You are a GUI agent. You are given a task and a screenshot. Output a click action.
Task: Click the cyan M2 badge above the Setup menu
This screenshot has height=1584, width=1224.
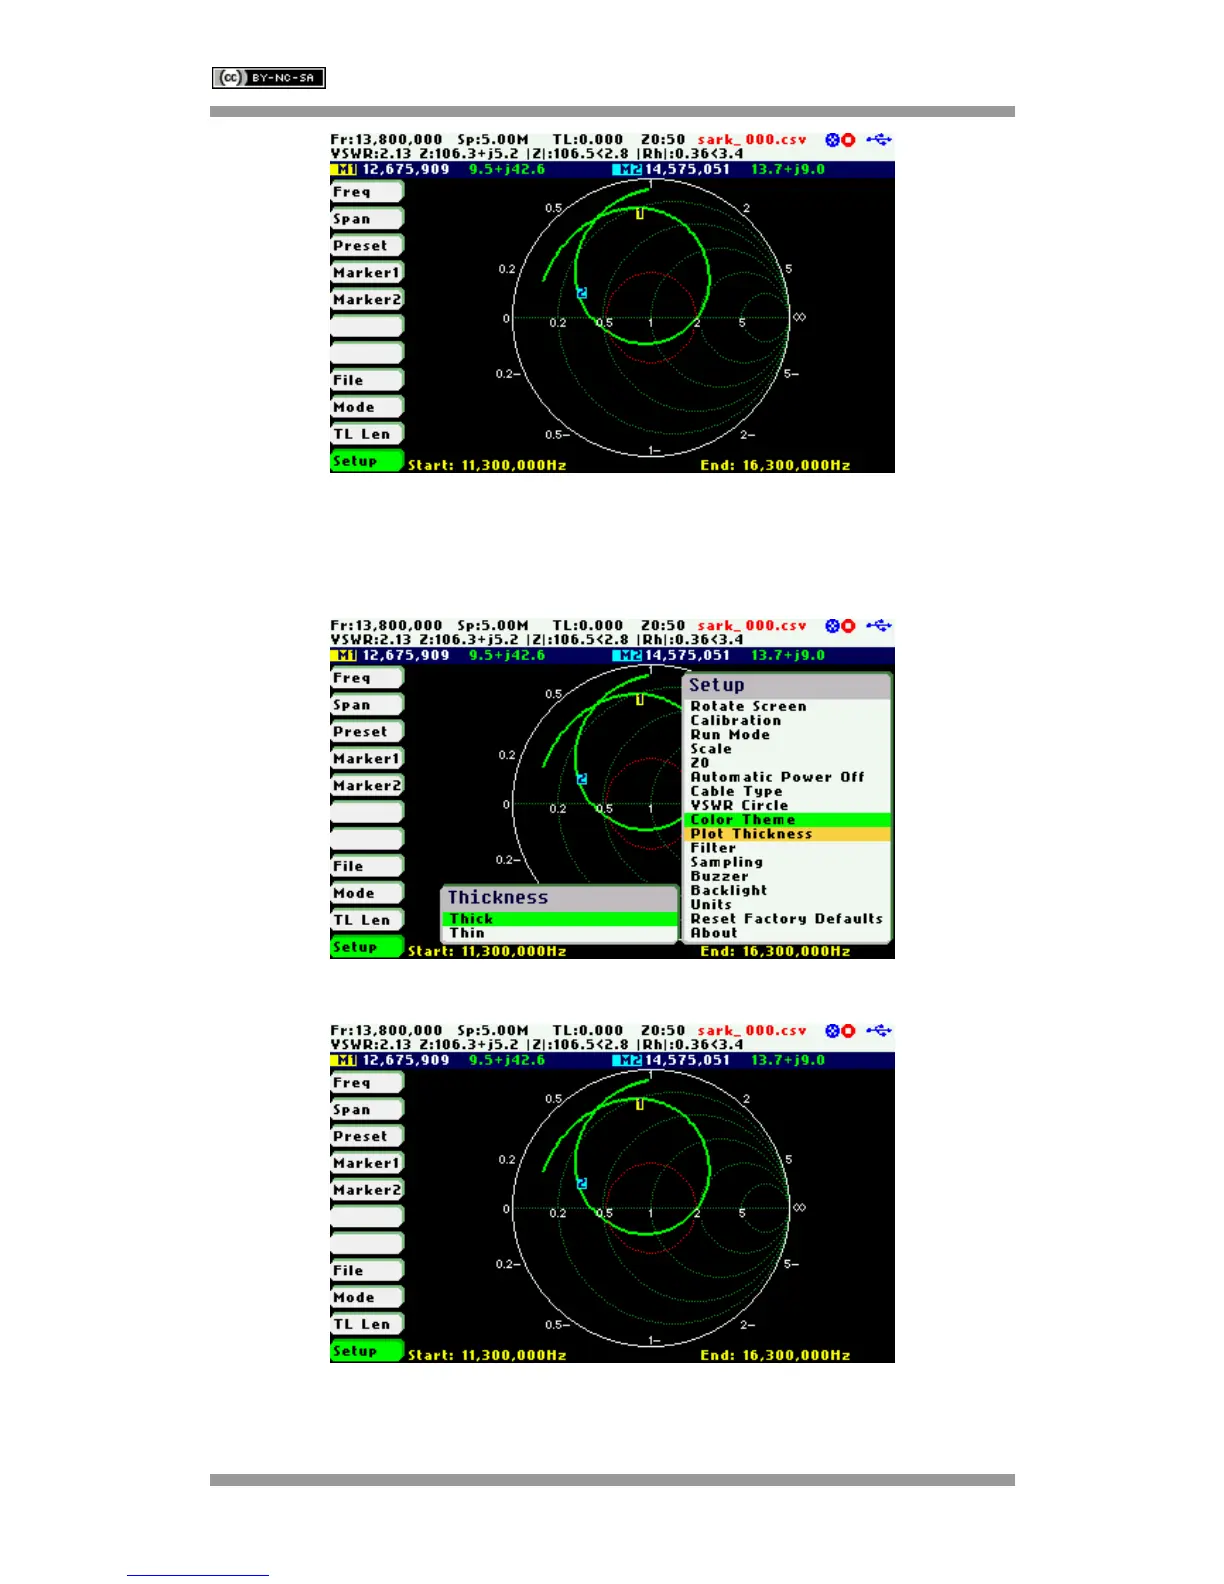pyautogui.click(x=628, y=656)
